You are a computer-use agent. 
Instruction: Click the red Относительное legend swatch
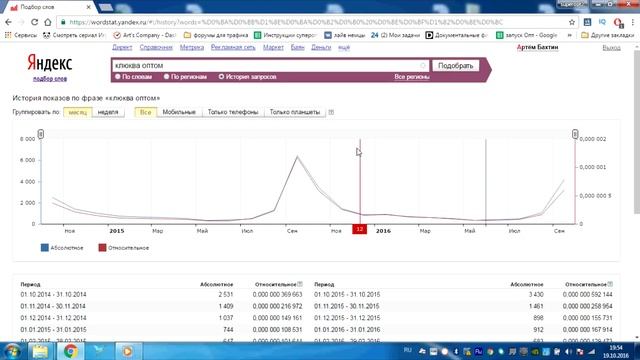102,248
